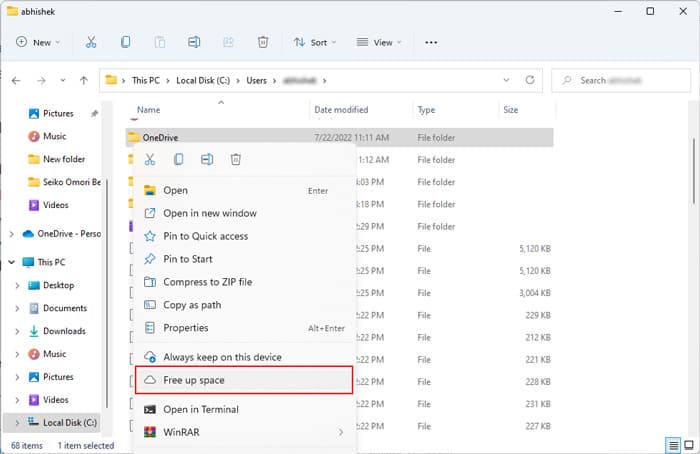The width and height of the screenshot is (700, 454).
Task: Select the file sized 3,004 KB
Action: (339, 293)
